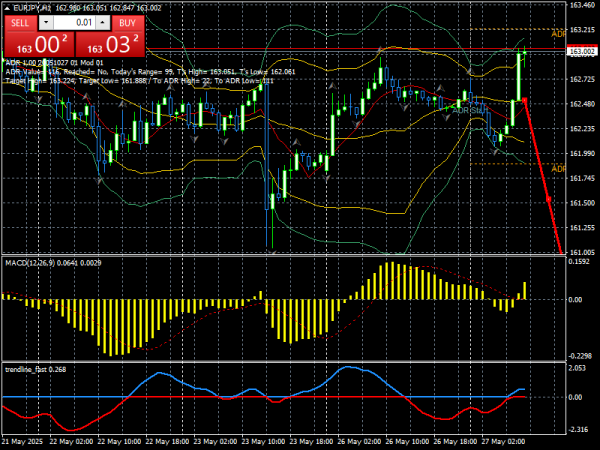Click the 161.745 price axis label
The height and width of the screenshot is (450, 600).
582,178
